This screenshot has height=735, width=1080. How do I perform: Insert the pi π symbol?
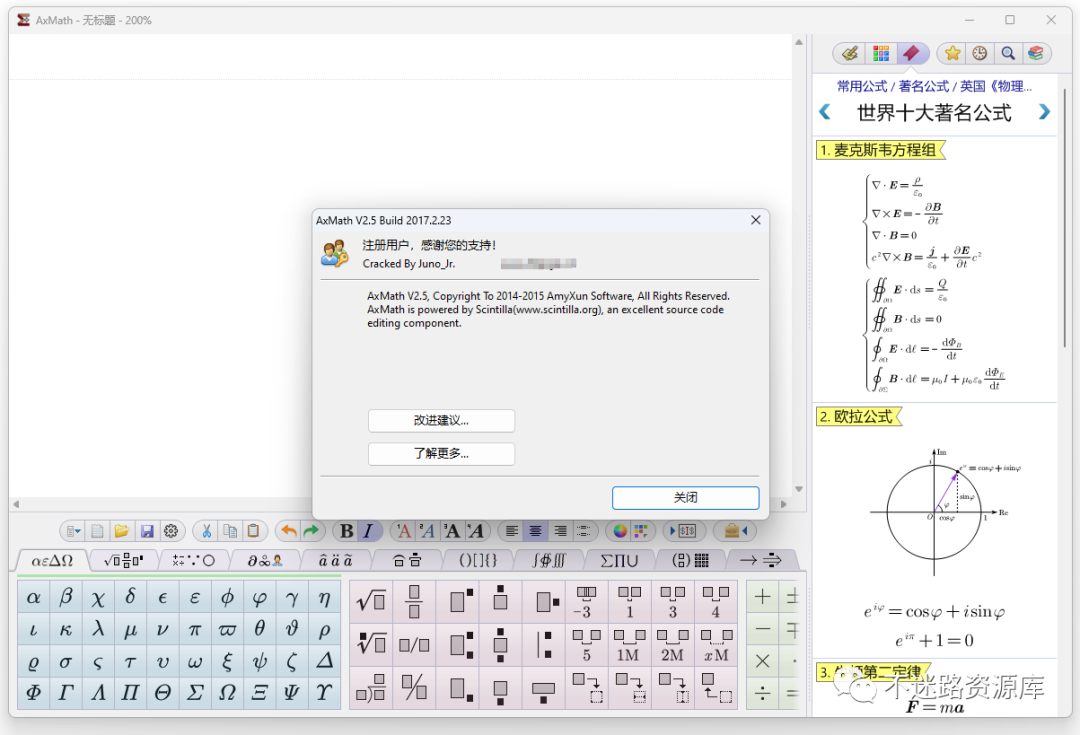point(195,629)
